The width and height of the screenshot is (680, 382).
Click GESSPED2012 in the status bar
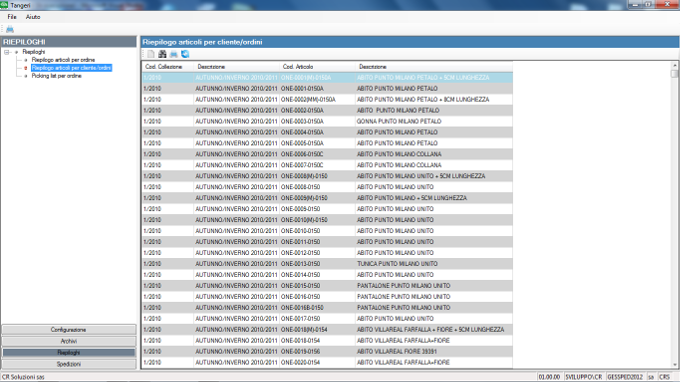[625, 377]
